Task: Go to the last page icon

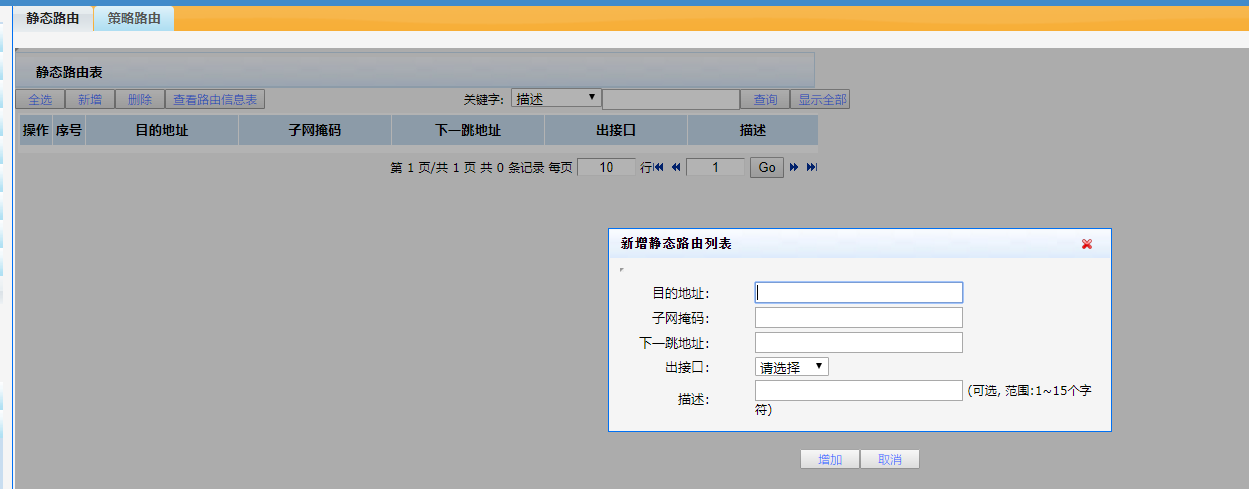Action: click(812, 168)
